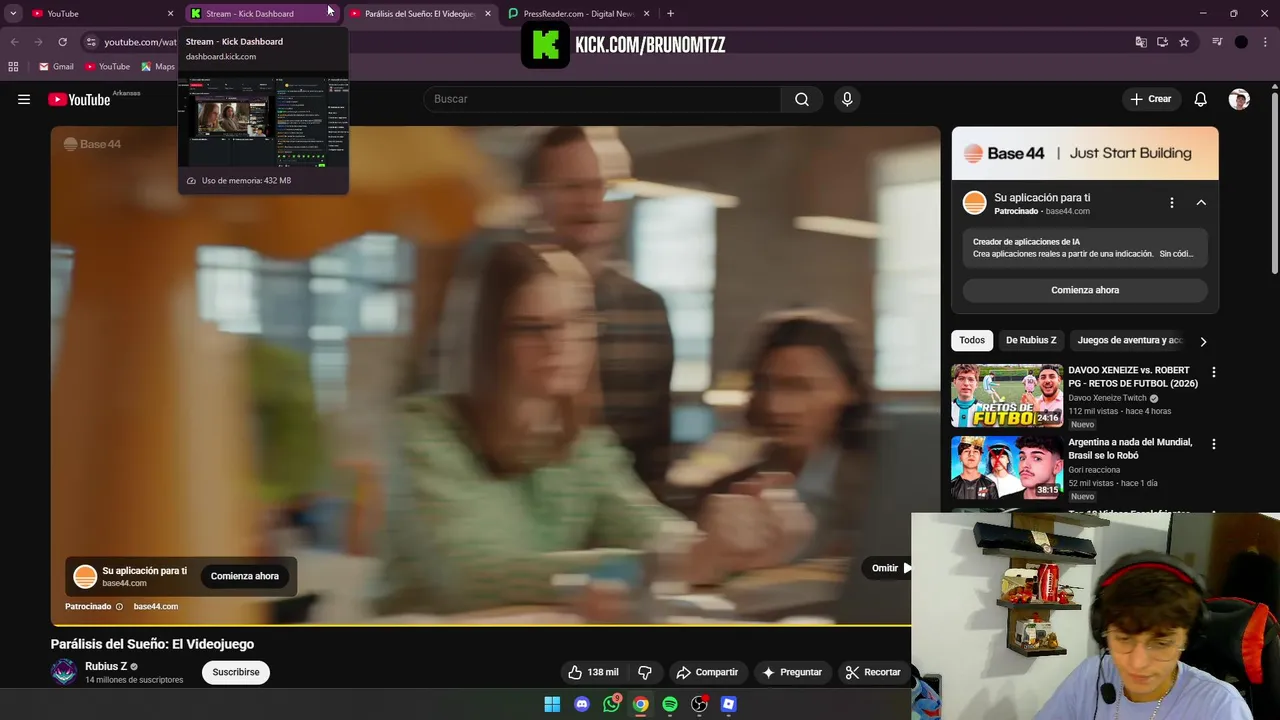This screenshot has width=1280, height=720.
Task: Click the Recortar clip button
Action: (873, 672)
